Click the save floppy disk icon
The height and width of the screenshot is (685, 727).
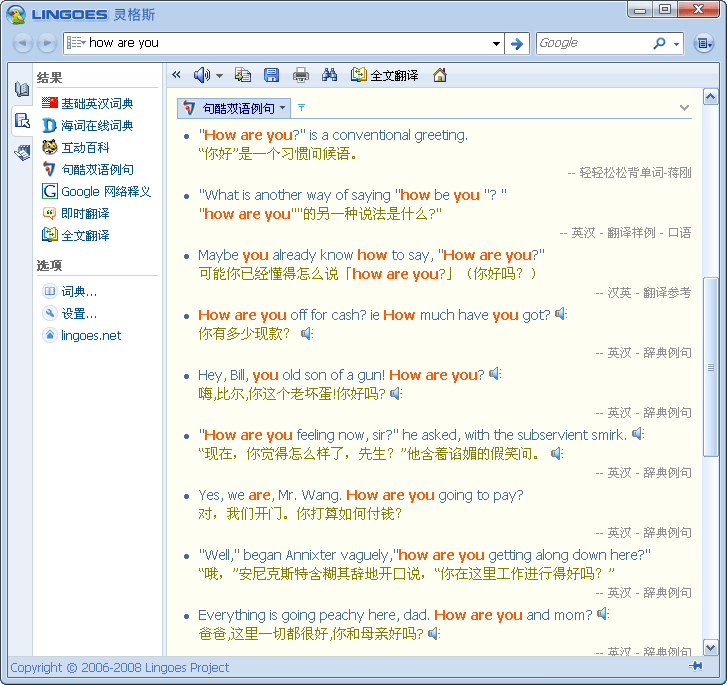271,75
